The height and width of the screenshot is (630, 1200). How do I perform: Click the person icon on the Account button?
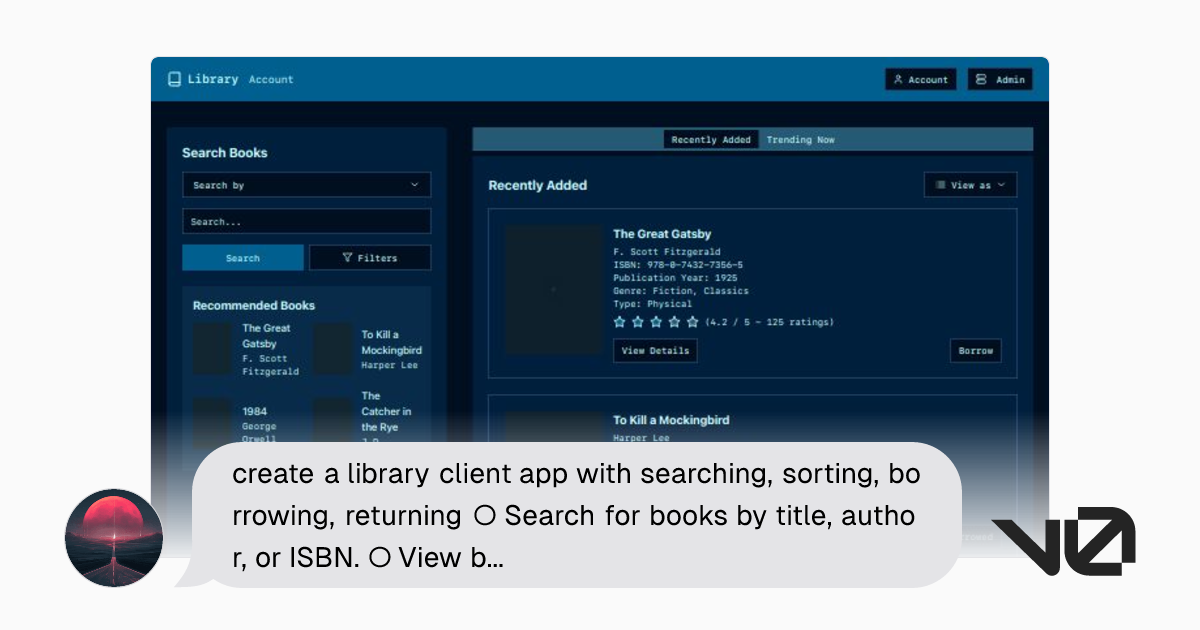point(898,79)
